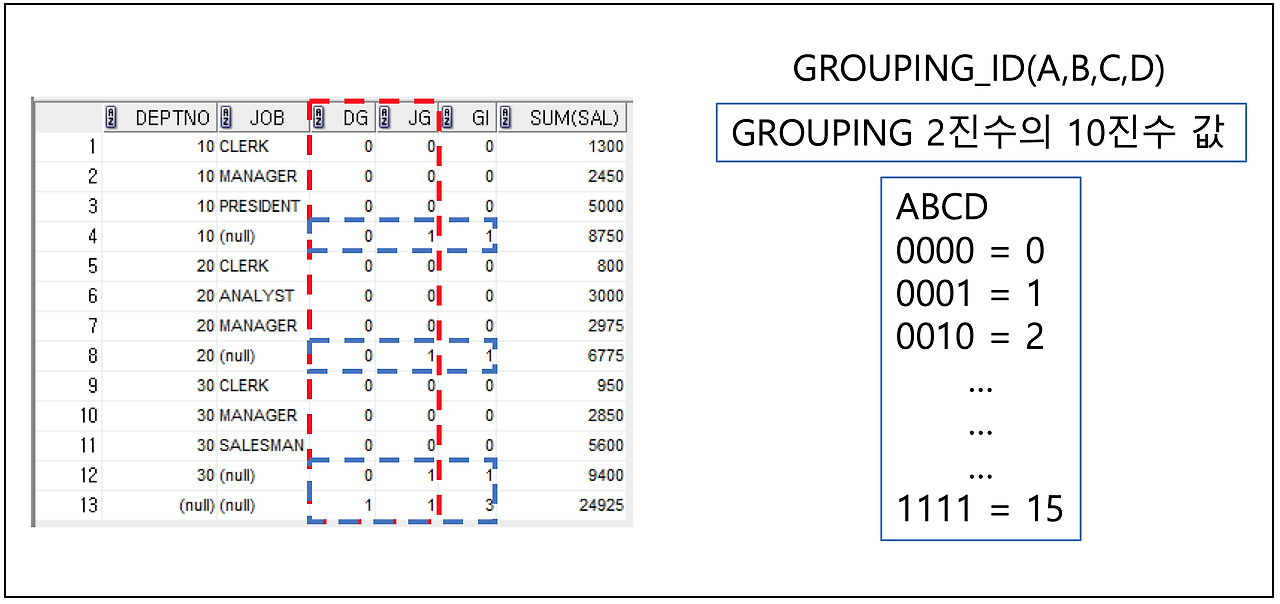Click the '0001 = 1' line
This screenshot has height=604, width=1280.
[x=970, y=293]
